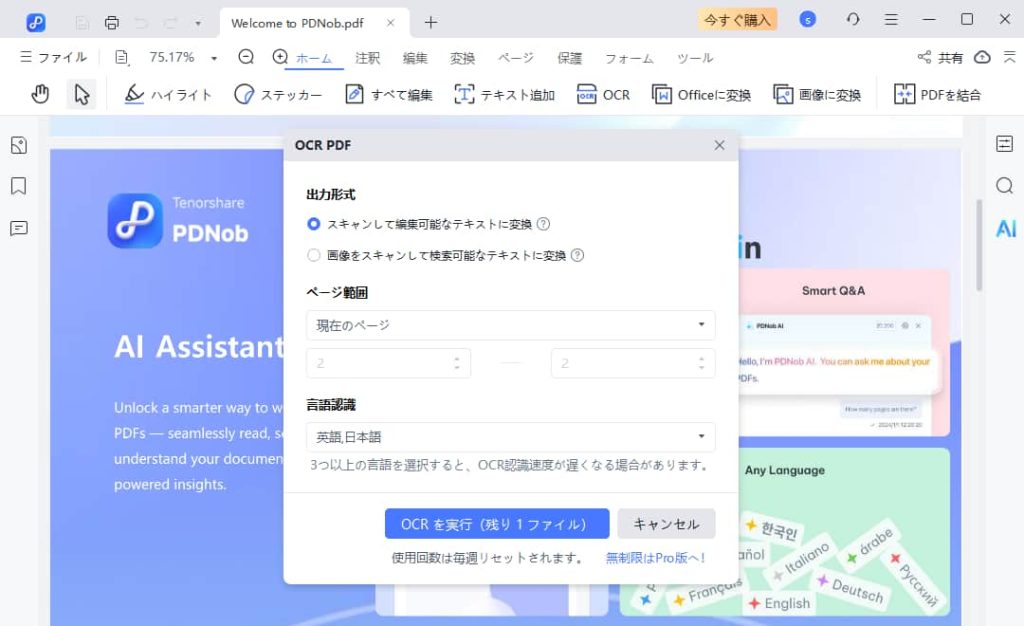Open the ファイル menu
The image size is (1024, 626).
point(54,58)
